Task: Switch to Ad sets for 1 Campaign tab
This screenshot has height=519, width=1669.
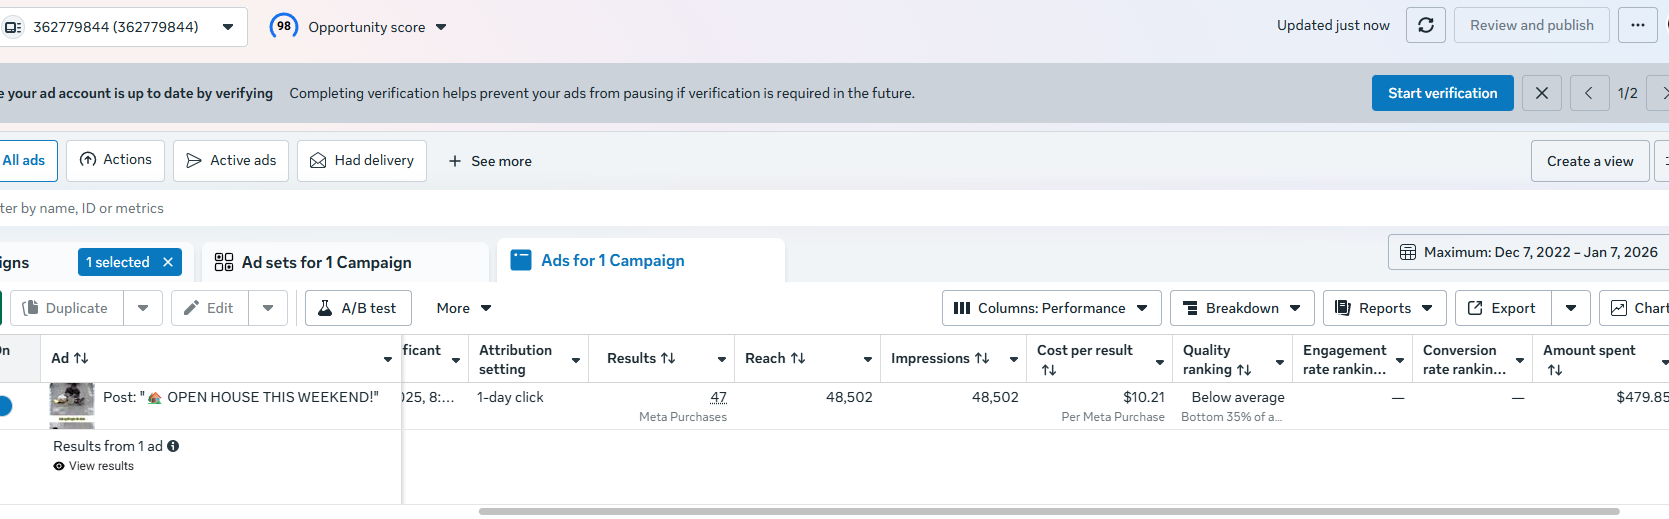Action: pos(326,262)
